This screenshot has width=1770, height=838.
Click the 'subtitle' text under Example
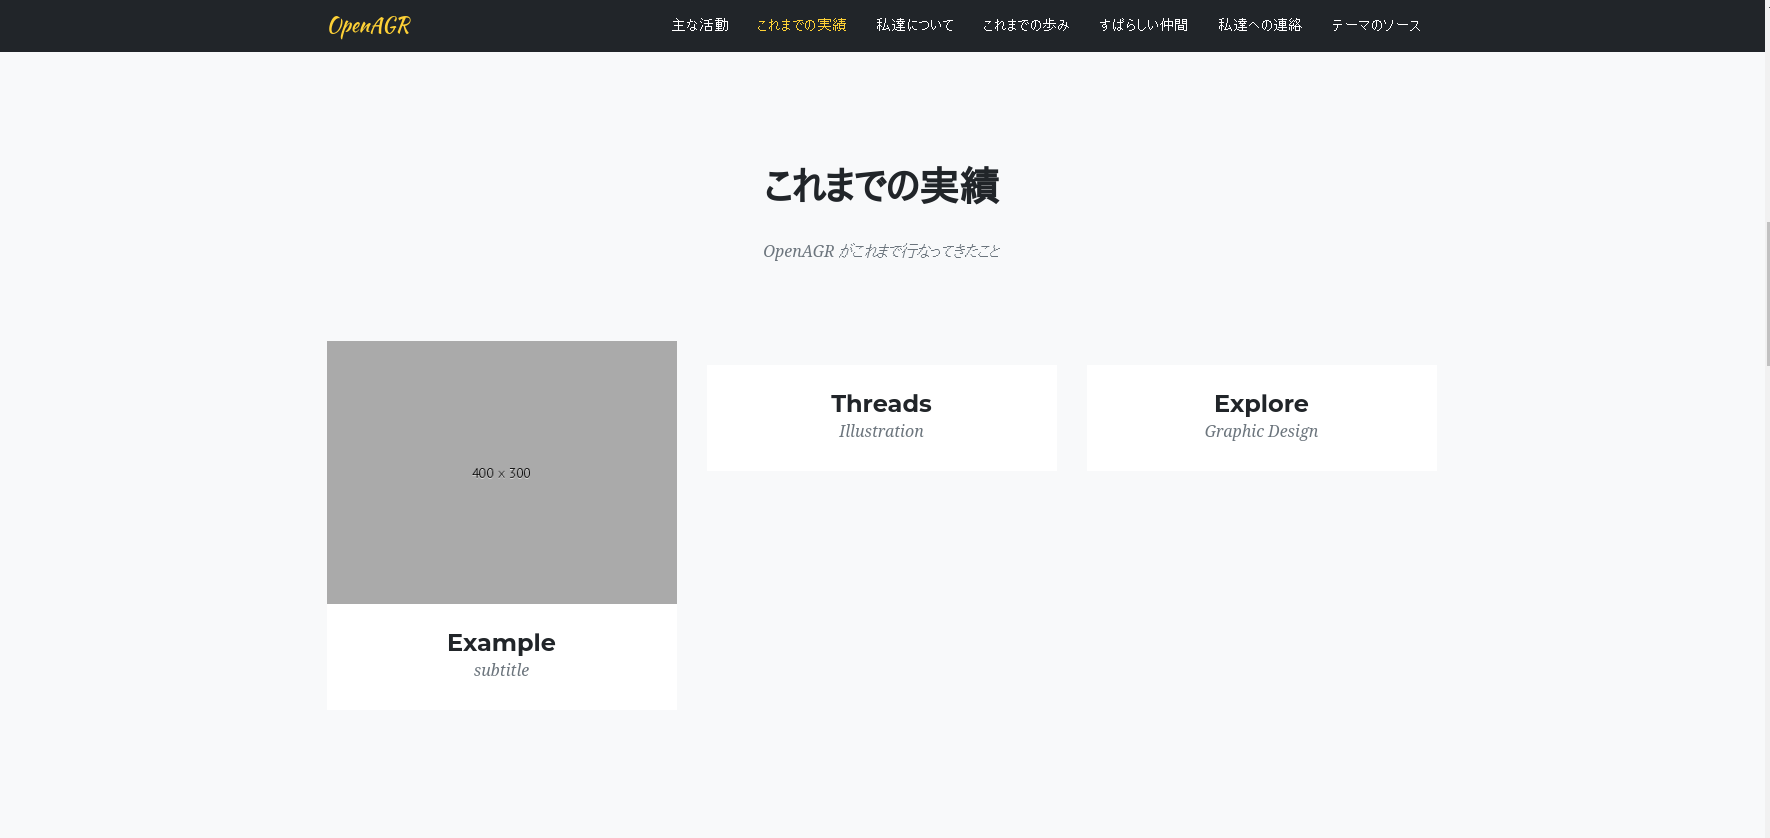tap(501, 670)
